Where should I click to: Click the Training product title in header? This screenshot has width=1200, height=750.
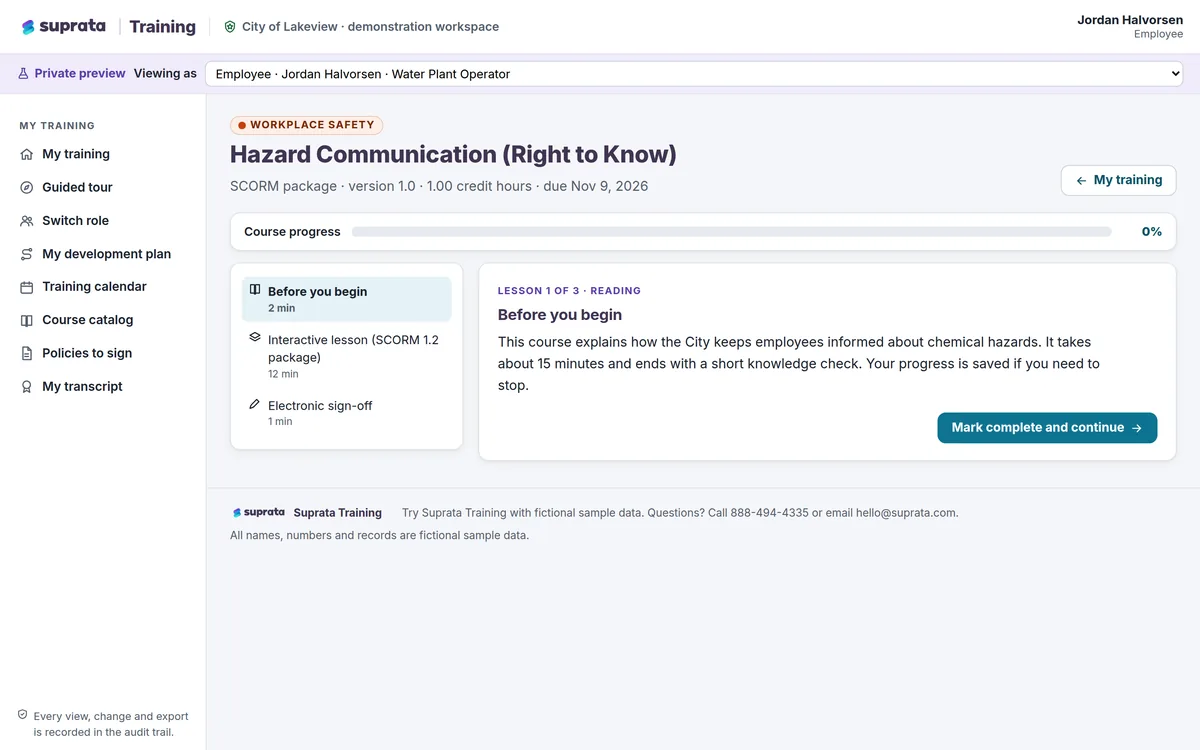click(x=162, y=27)
